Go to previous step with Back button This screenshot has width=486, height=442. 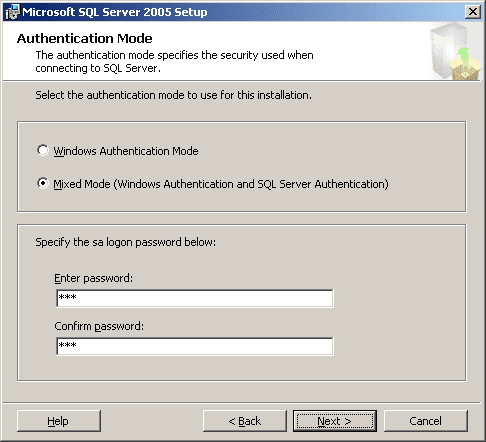point(245,421)
